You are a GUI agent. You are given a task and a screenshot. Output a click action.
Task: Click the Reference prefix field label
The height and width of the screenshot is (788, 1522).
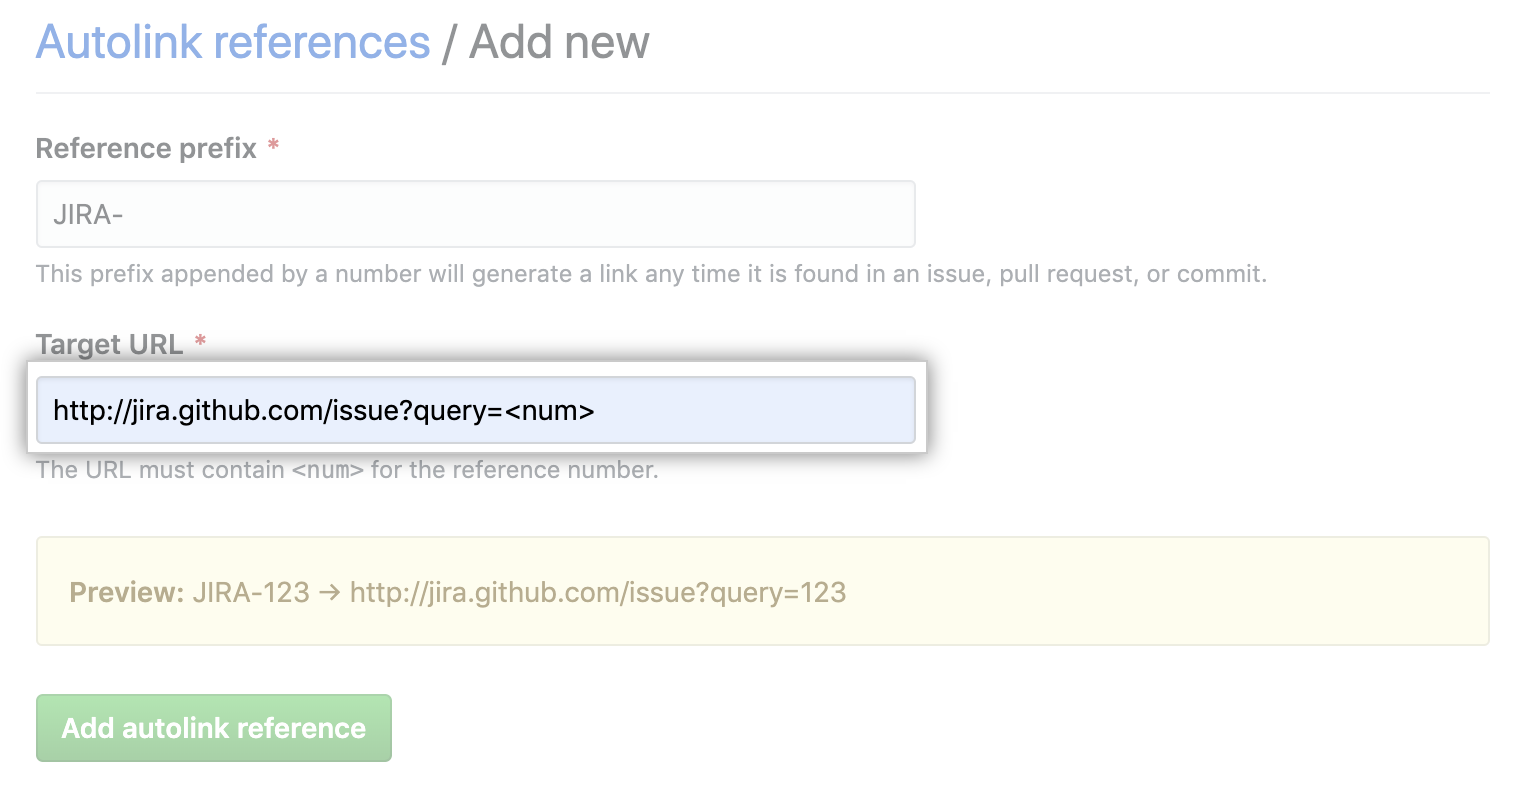click(x=146, y=149)
